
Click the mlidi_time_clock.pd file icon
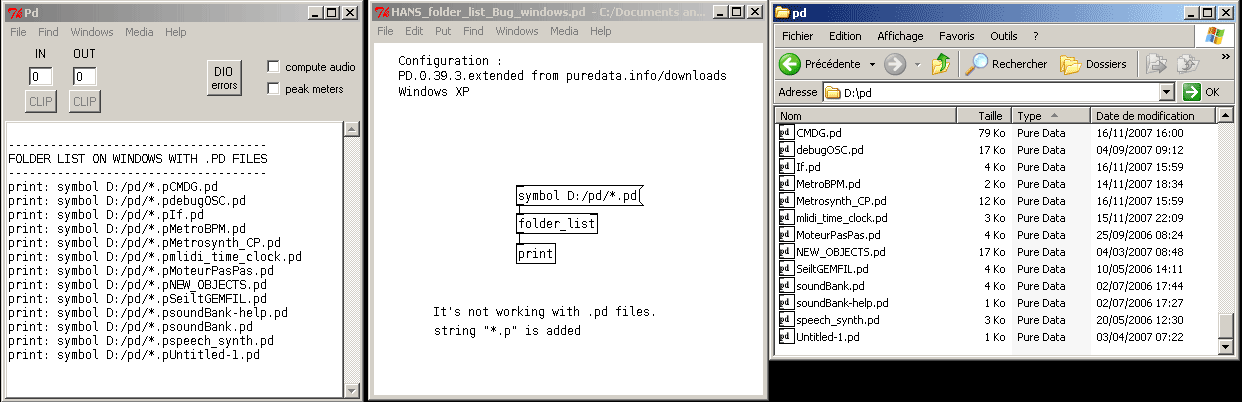coord(785,217)
